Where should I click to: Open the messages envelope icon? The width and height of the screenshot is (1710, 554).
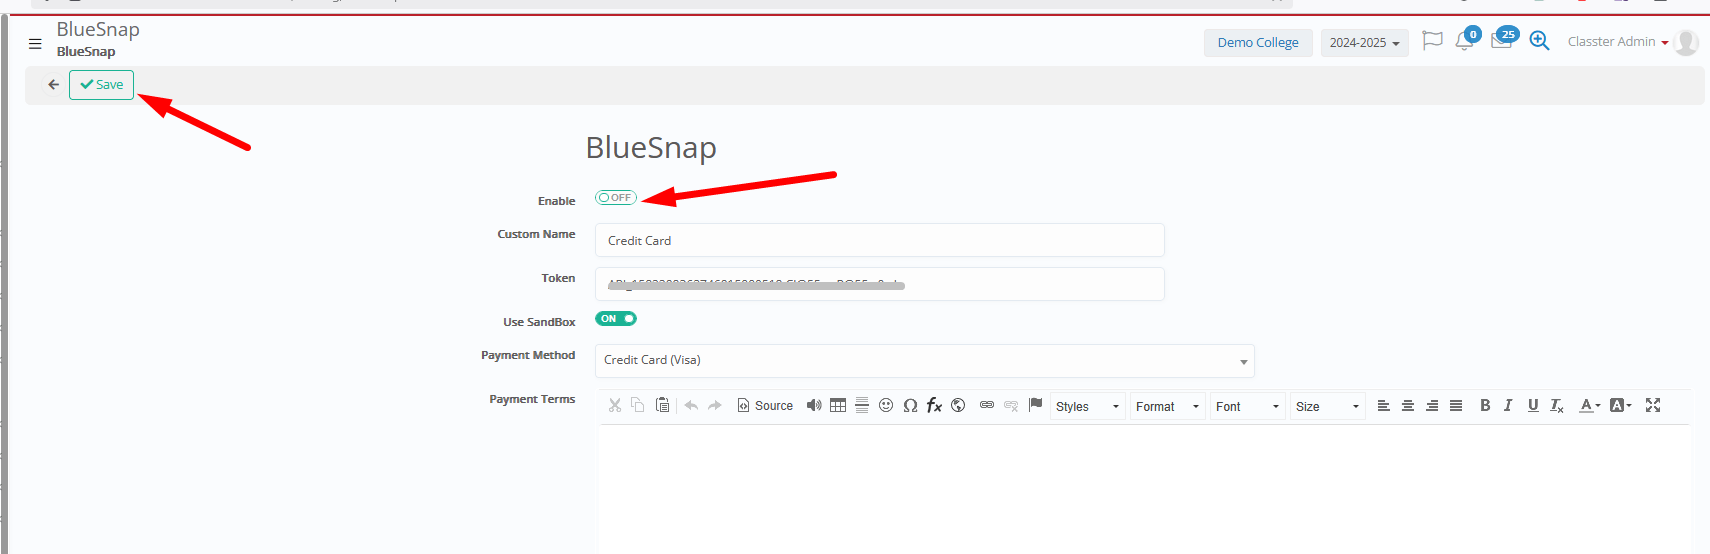tap(1501, 42)
